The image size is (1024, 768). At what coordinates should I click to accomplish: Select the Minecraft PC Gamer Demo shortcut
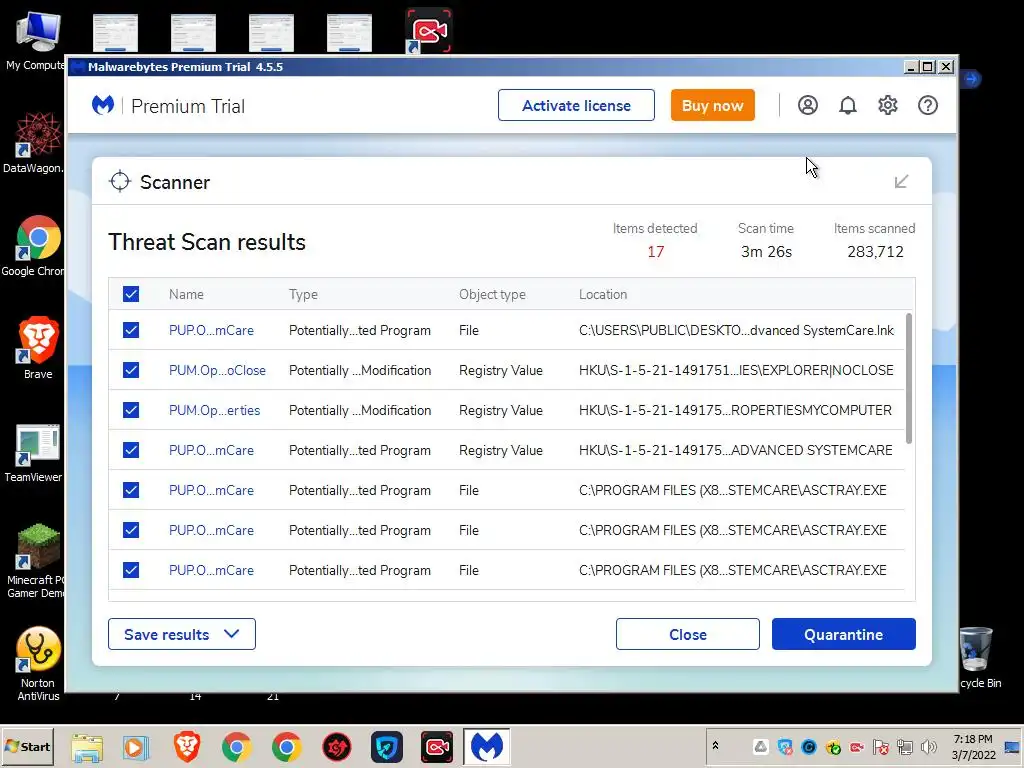(x=35, y=560)
